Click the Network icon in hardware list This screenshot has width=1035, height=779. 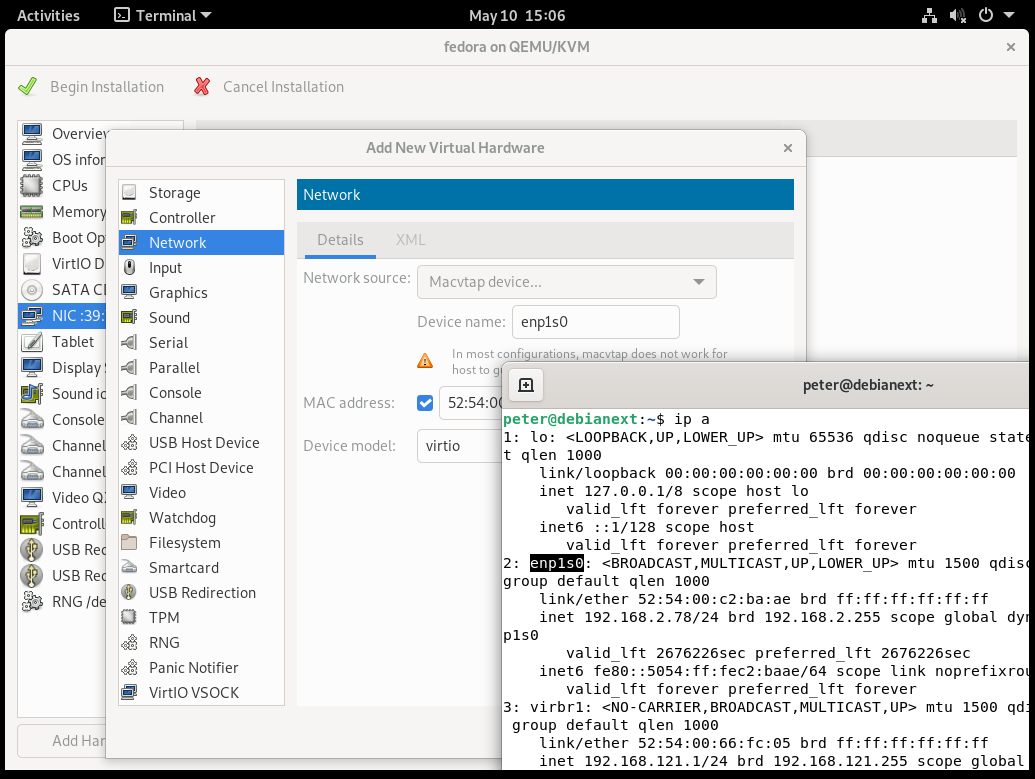point(129,243)
